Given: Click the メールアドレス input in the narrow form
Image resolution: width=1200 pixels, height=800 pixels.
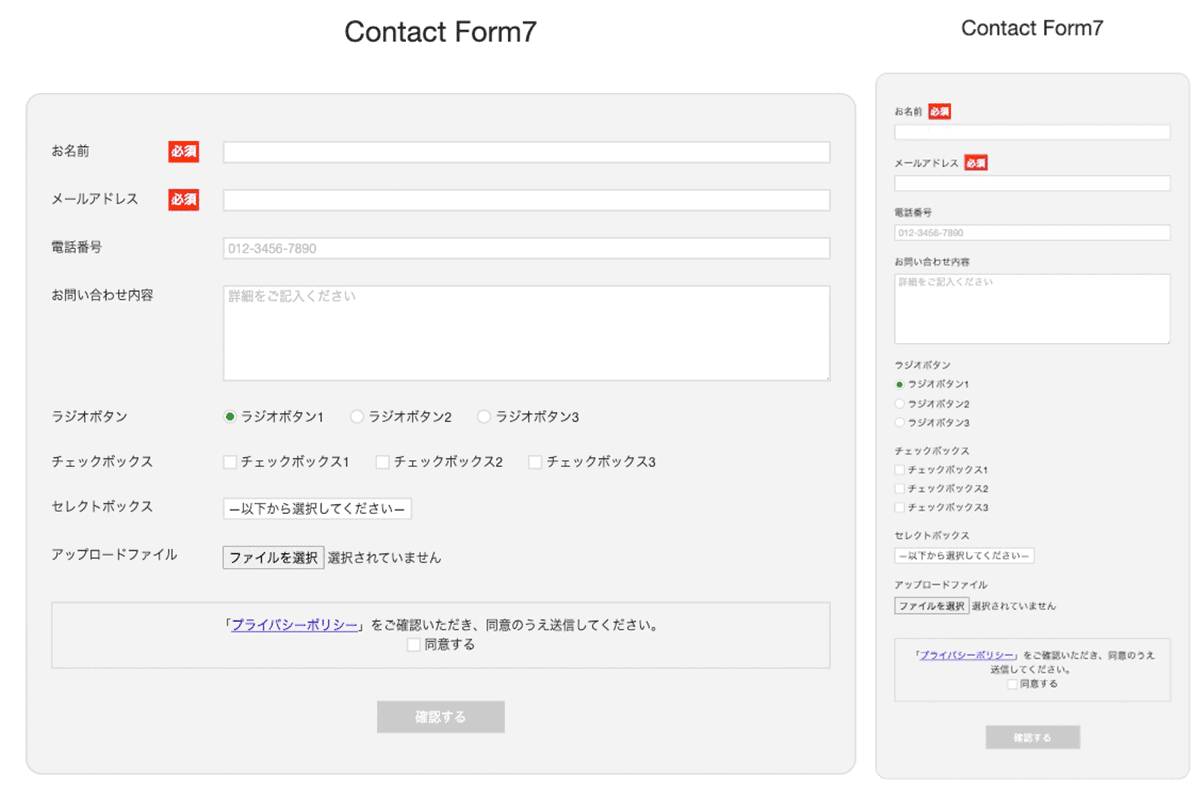Looking at the screenshot, I should click(1032, 183).
